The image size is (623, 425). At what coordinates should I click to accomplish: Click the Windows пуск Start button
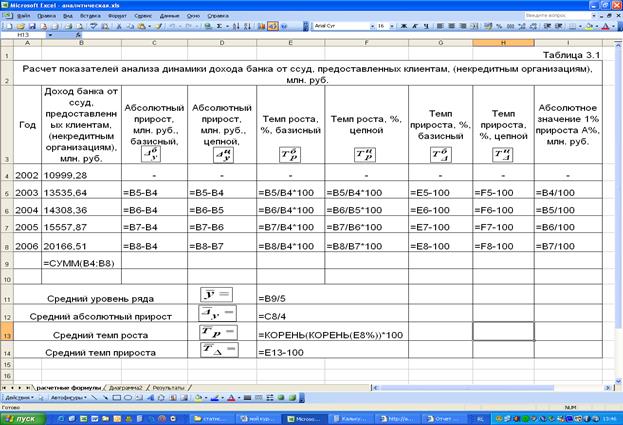[x=23, y=419]
